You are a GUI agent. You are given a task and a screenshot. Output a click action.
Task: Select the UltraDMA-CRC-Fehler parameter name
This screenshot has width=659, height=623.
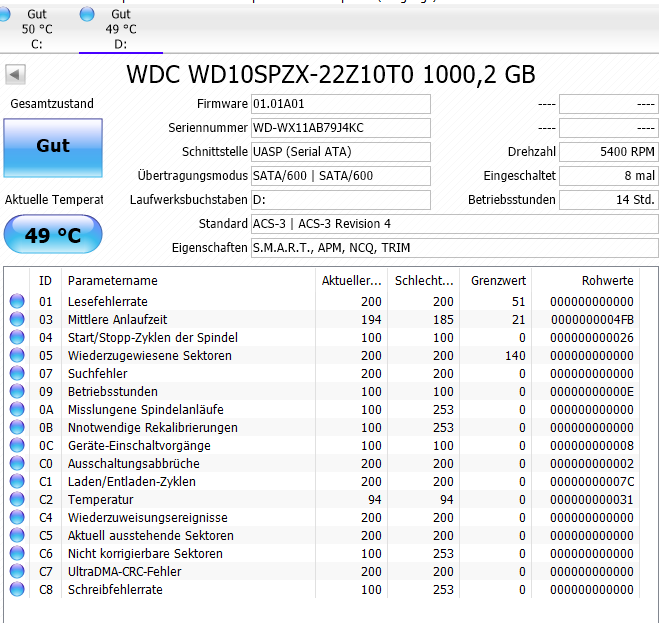124,571
